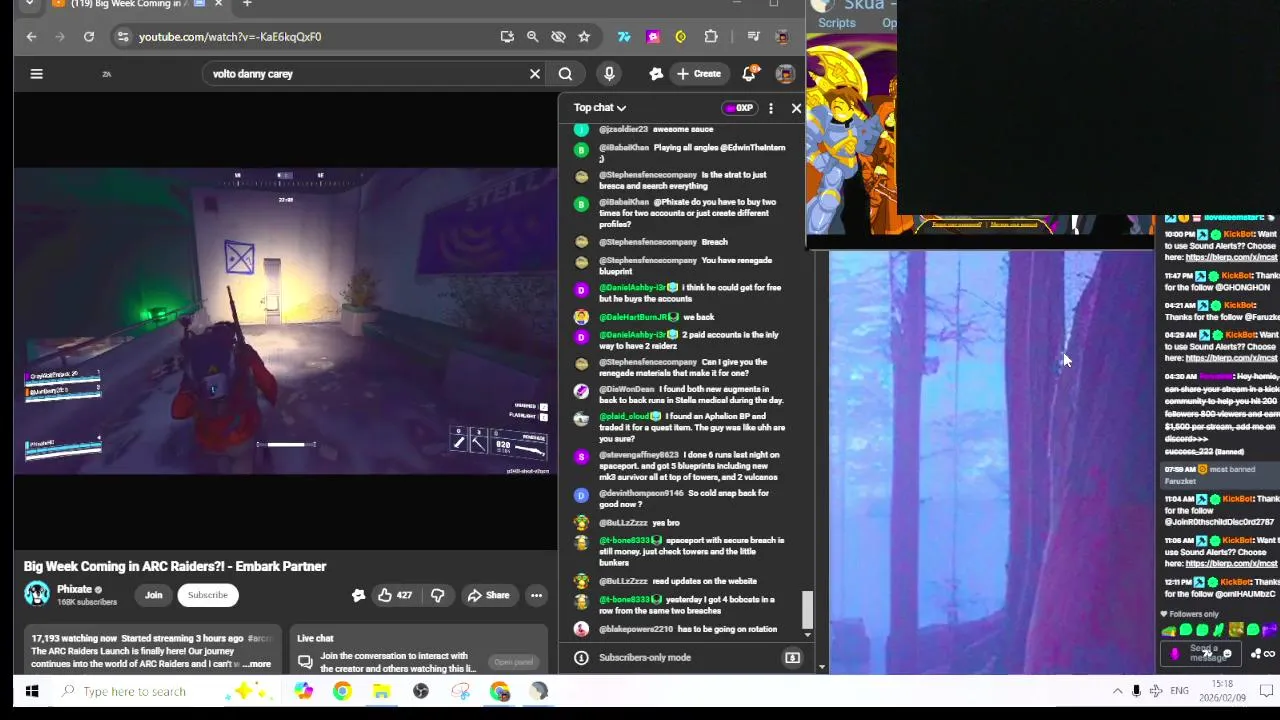The width and height of the screenshot is (1280, 720).
Task: Share the video
Action: [488, 595]
